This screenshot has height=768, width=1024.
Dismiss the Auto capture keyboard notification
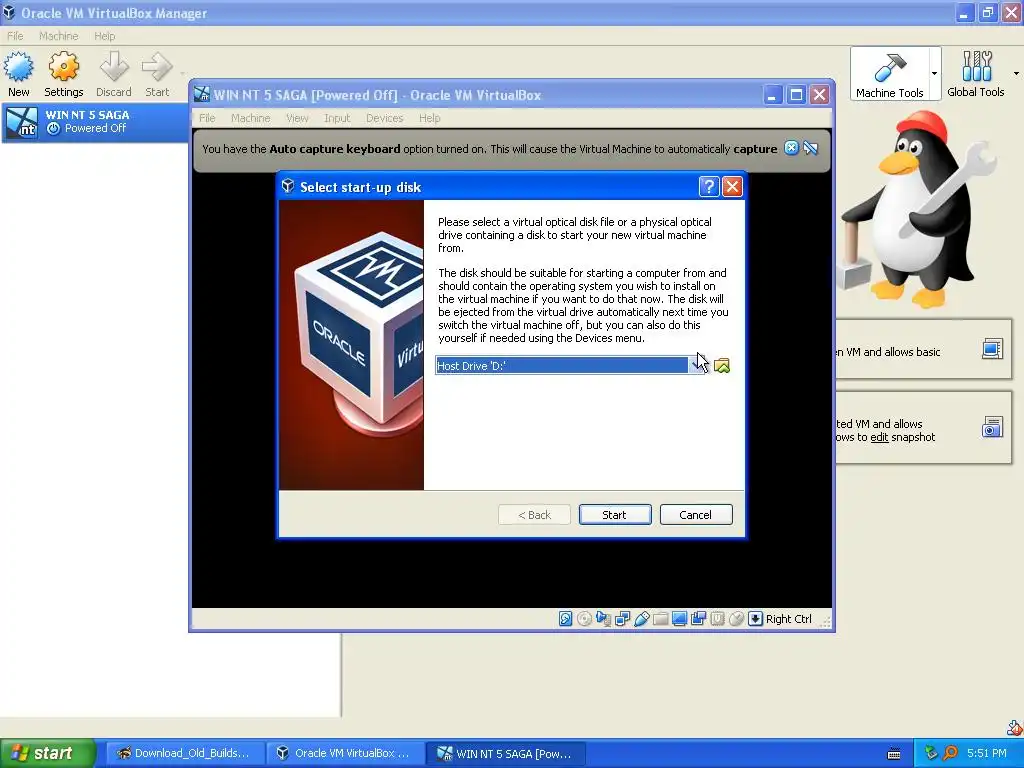tap(791, 148)
